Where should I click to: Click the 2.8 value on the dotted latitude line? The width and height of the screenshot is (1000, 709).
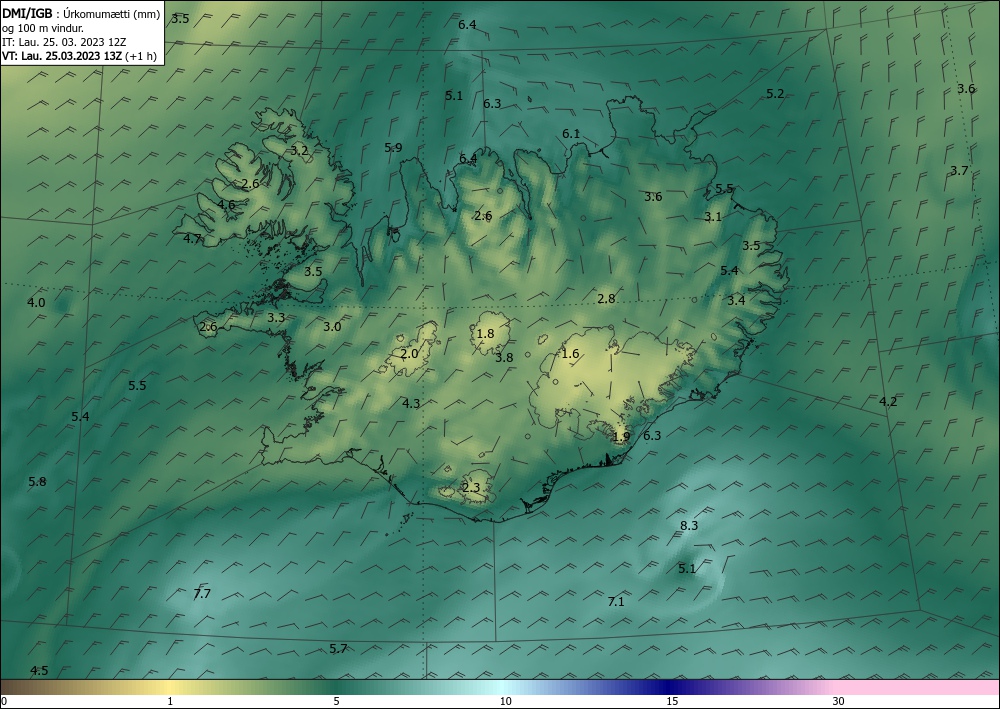click(606, 299)
